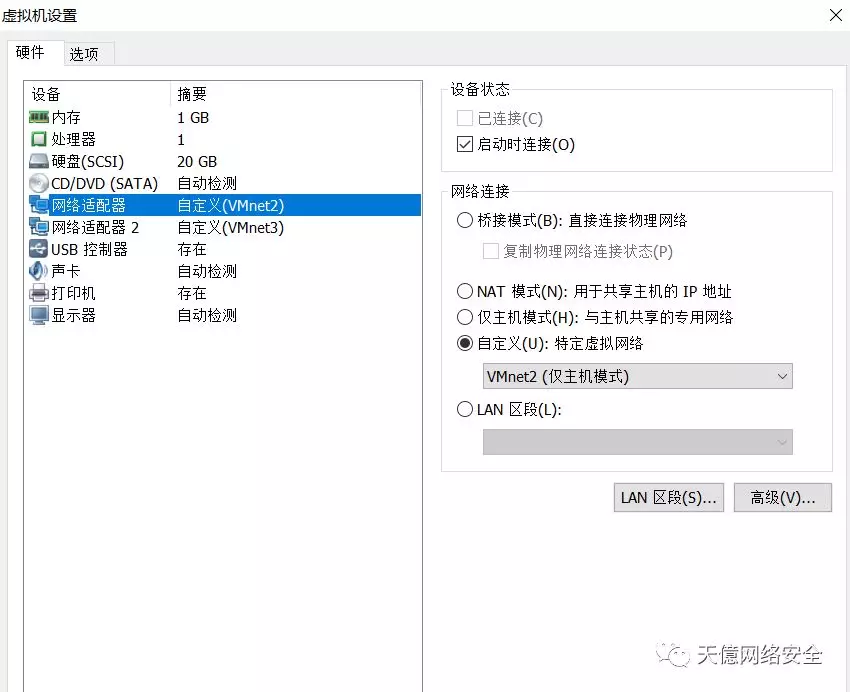Select the 显示器 row label

point(73,315)
